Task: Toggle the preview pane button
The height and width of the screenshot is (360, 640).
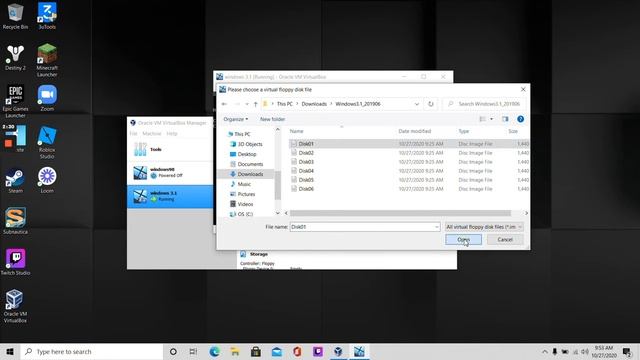Action: click(505, 119)
